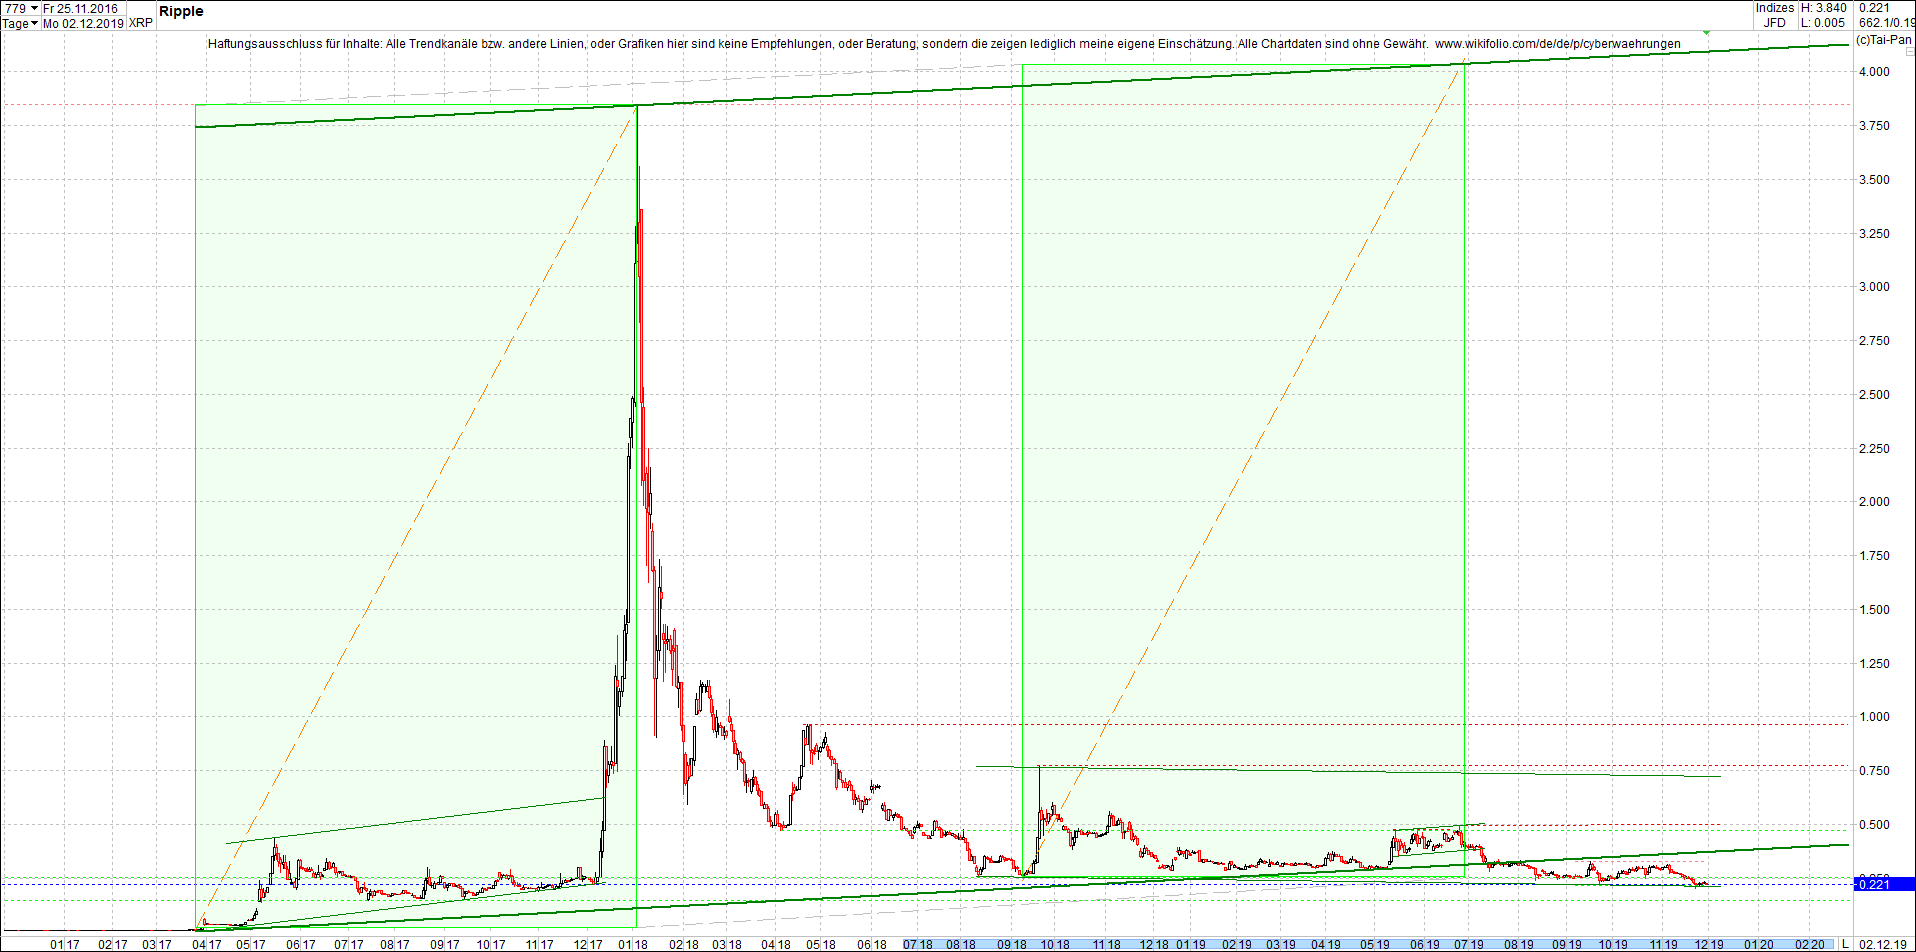Click the "L" button at bottom right
This screenshot has width=1916, height=952.
pyautogui.click(x=1847, y=944)
